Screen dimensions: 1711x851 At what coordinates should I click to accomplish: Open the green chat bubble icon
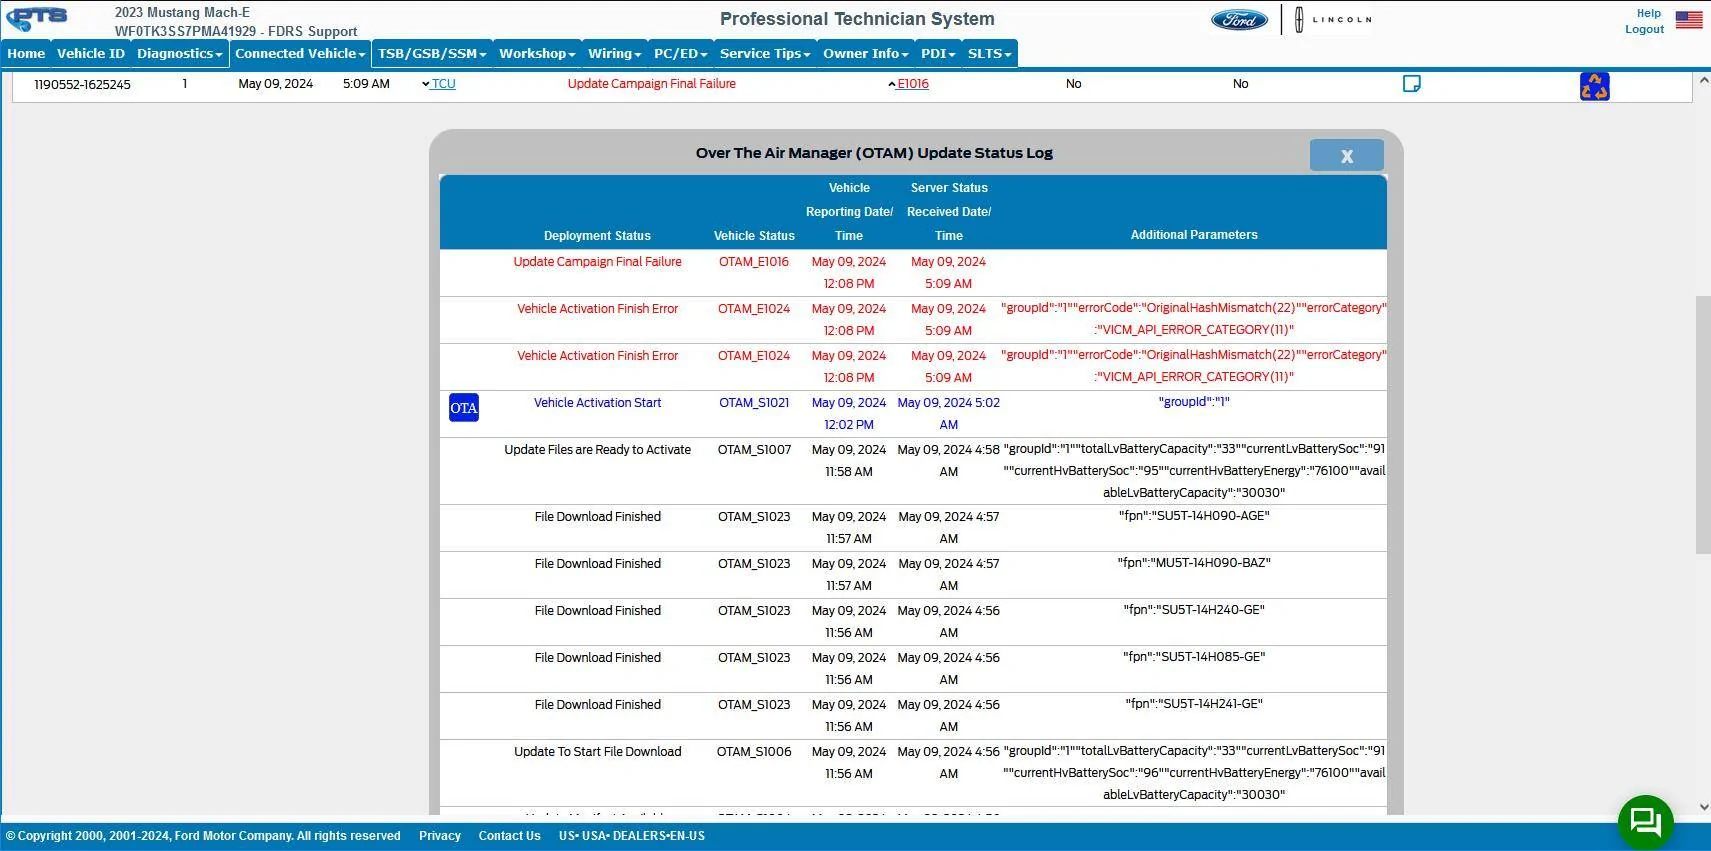coord(1645,822)
